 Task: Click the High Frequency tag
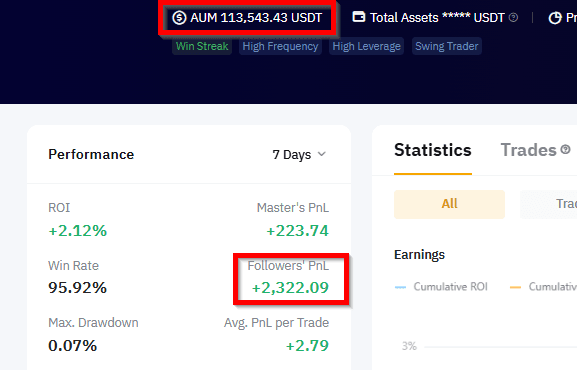click(x=280, y=46)
